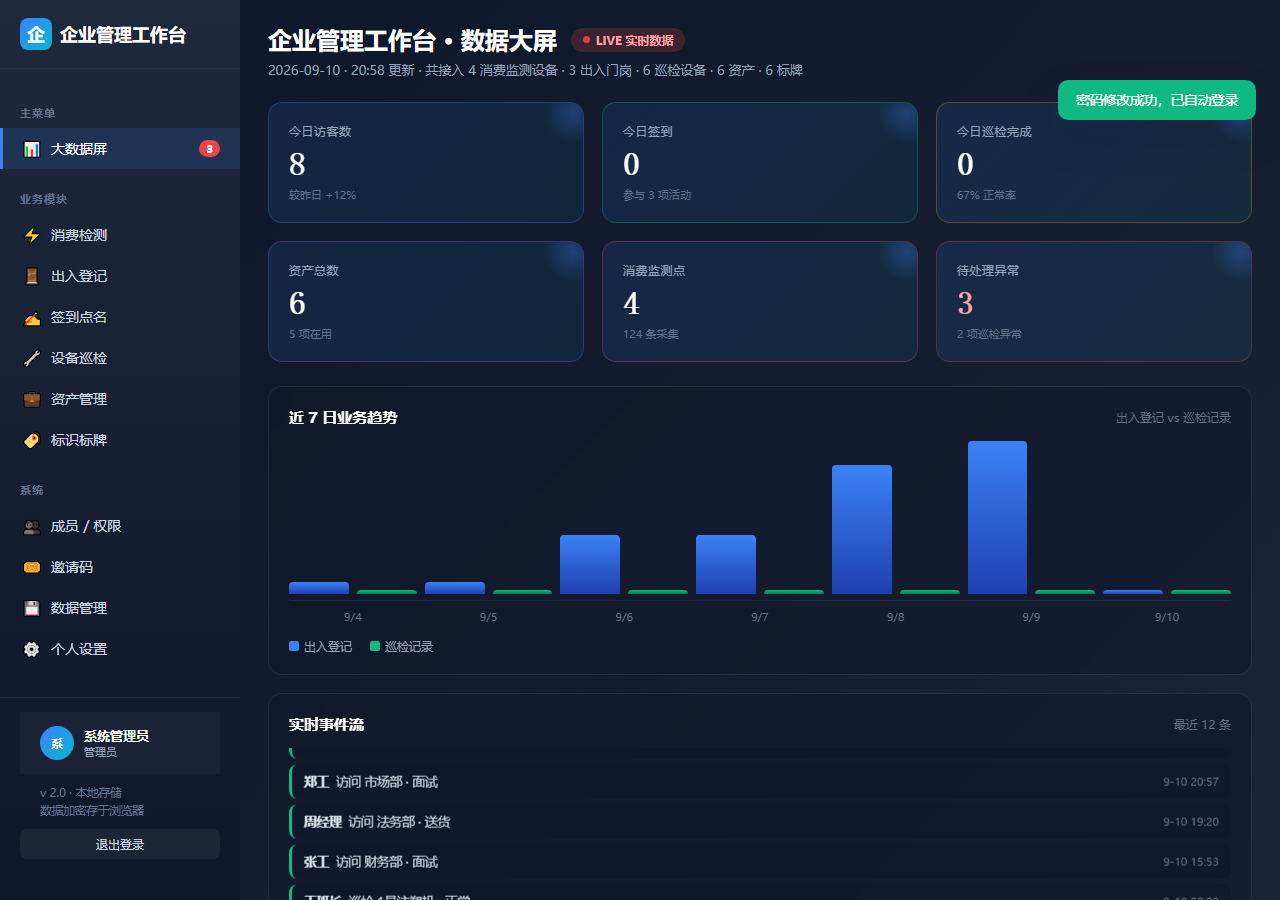
Task: Open the 大数据屏 menu item
Action: [x=120, y=149]
